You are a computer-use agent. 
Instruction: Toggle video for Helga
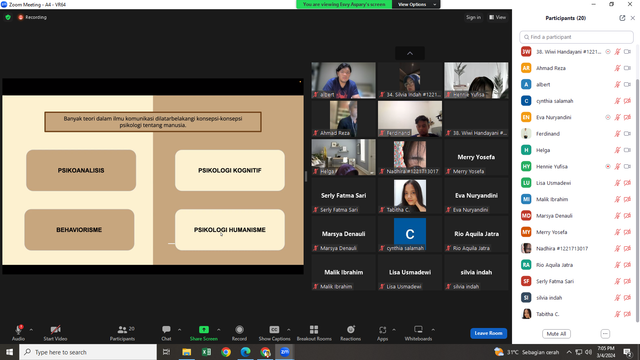tap(628, 150)
